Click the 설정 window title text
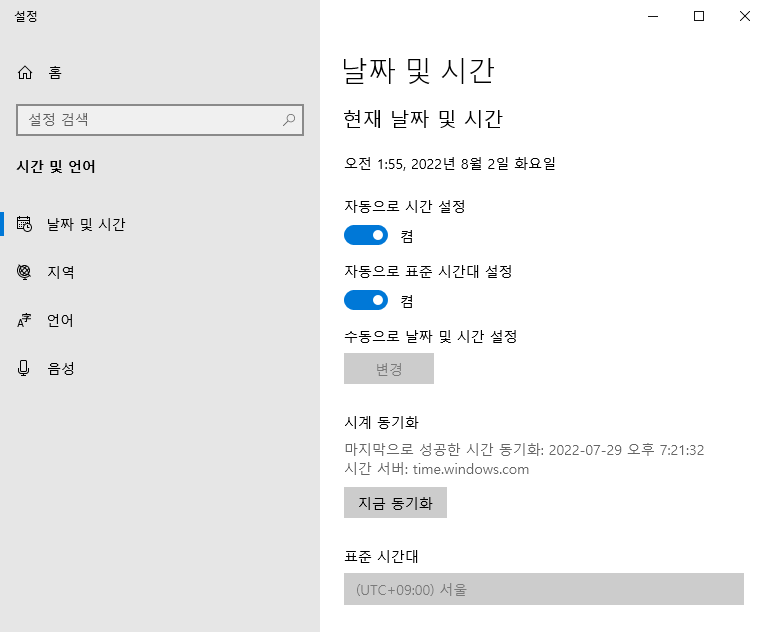The height and width of the screenshot is (632, 768). click(26, 16)
